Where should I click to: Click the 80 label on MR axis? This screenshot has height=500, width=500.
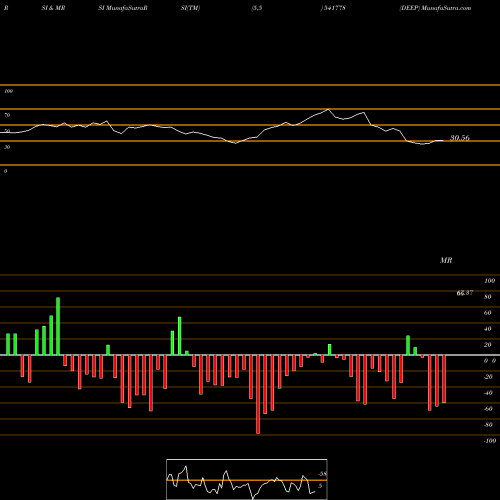pyautogui.click(x=488, y=297)
